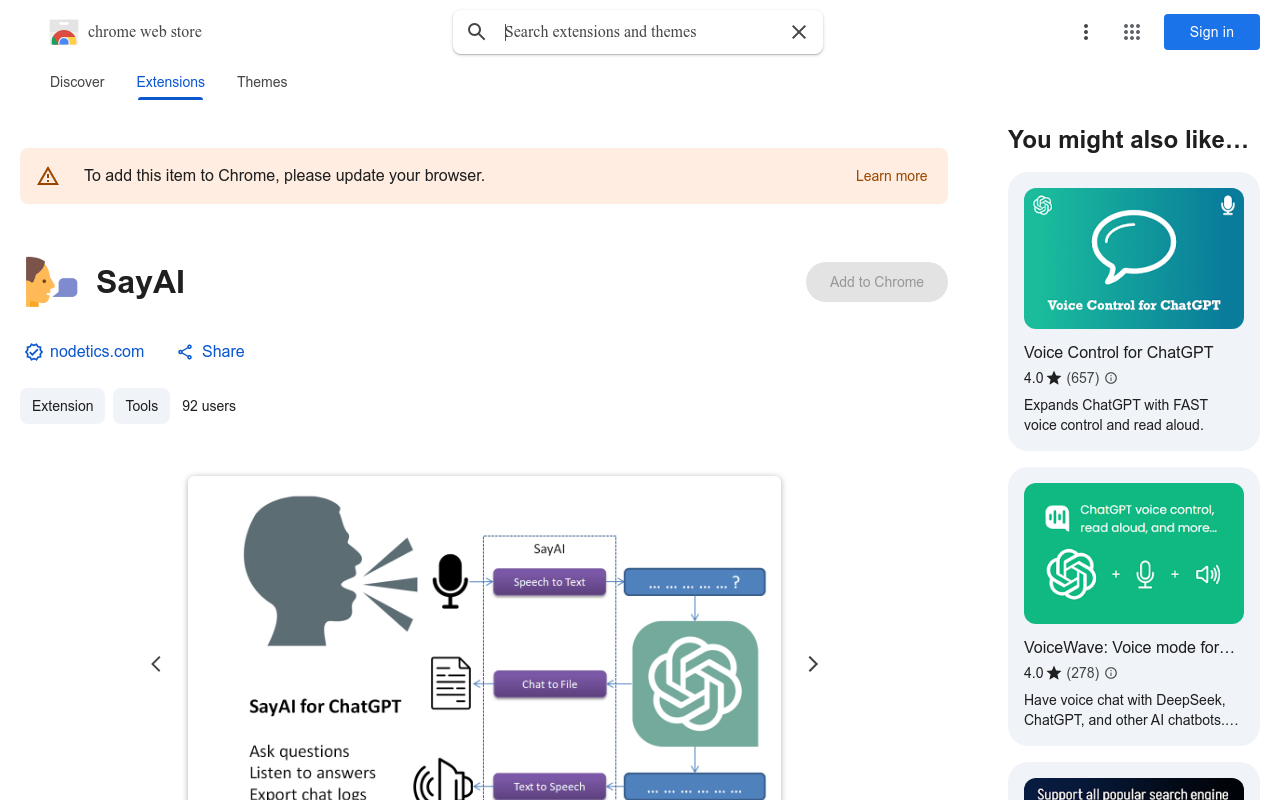Go to the Discover tab
Viewport: 1280px width, 800px height.
77,82
